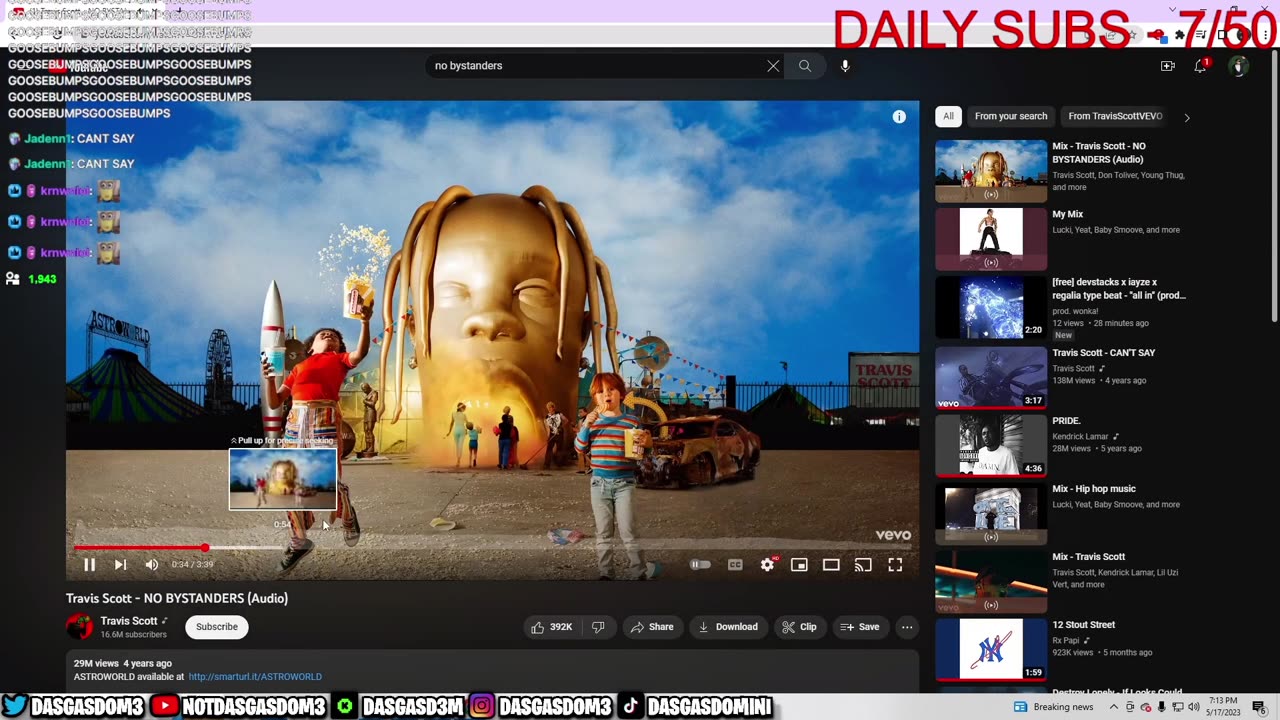
Task: Open taskbar volume speaker icon
Action: [1193, 707]
